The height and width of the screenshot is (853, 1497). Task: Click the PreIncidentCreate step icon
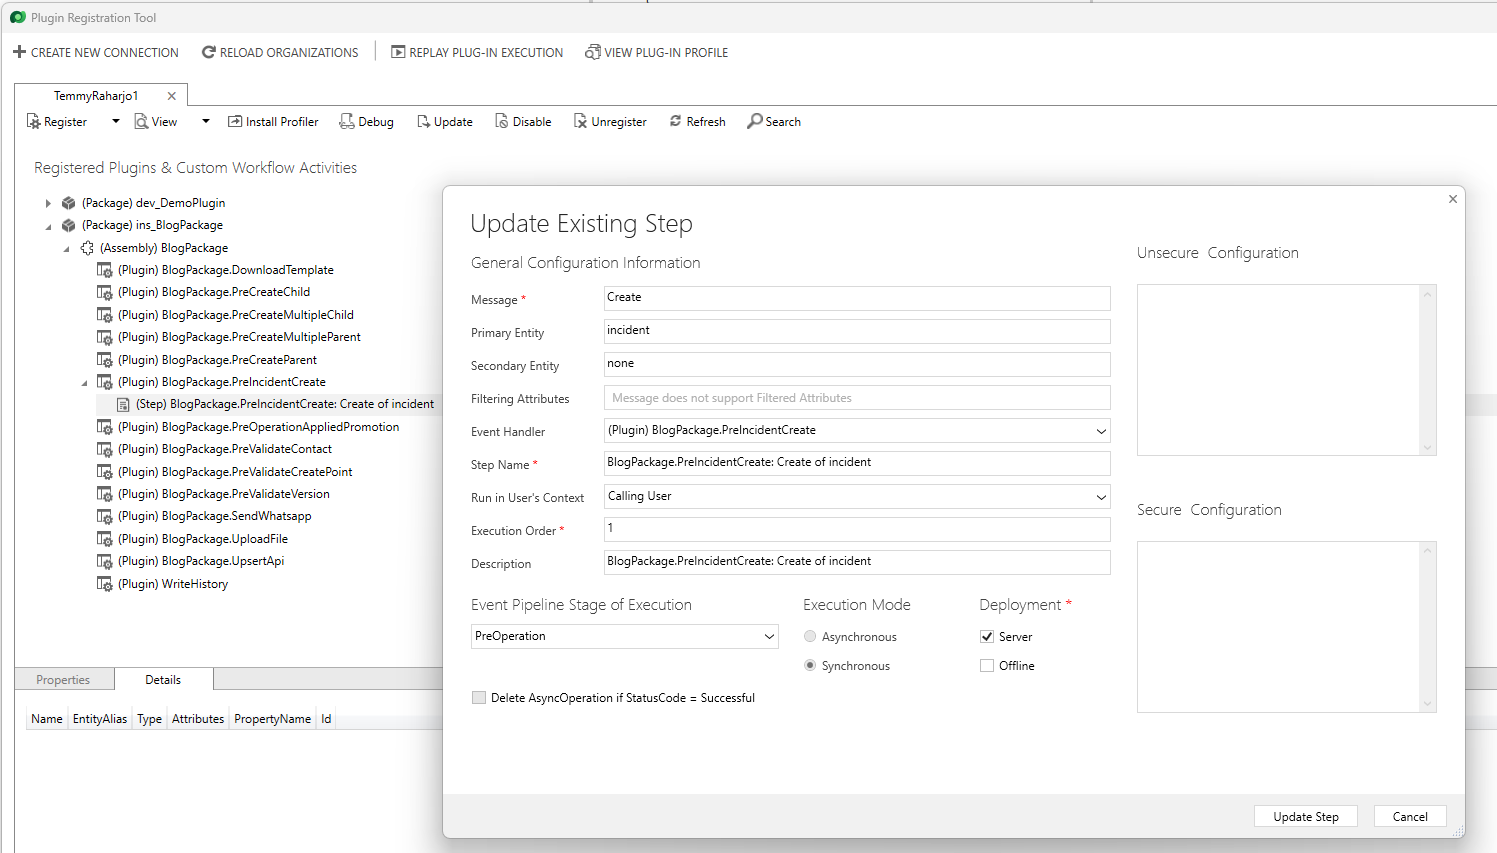[123, 404]
